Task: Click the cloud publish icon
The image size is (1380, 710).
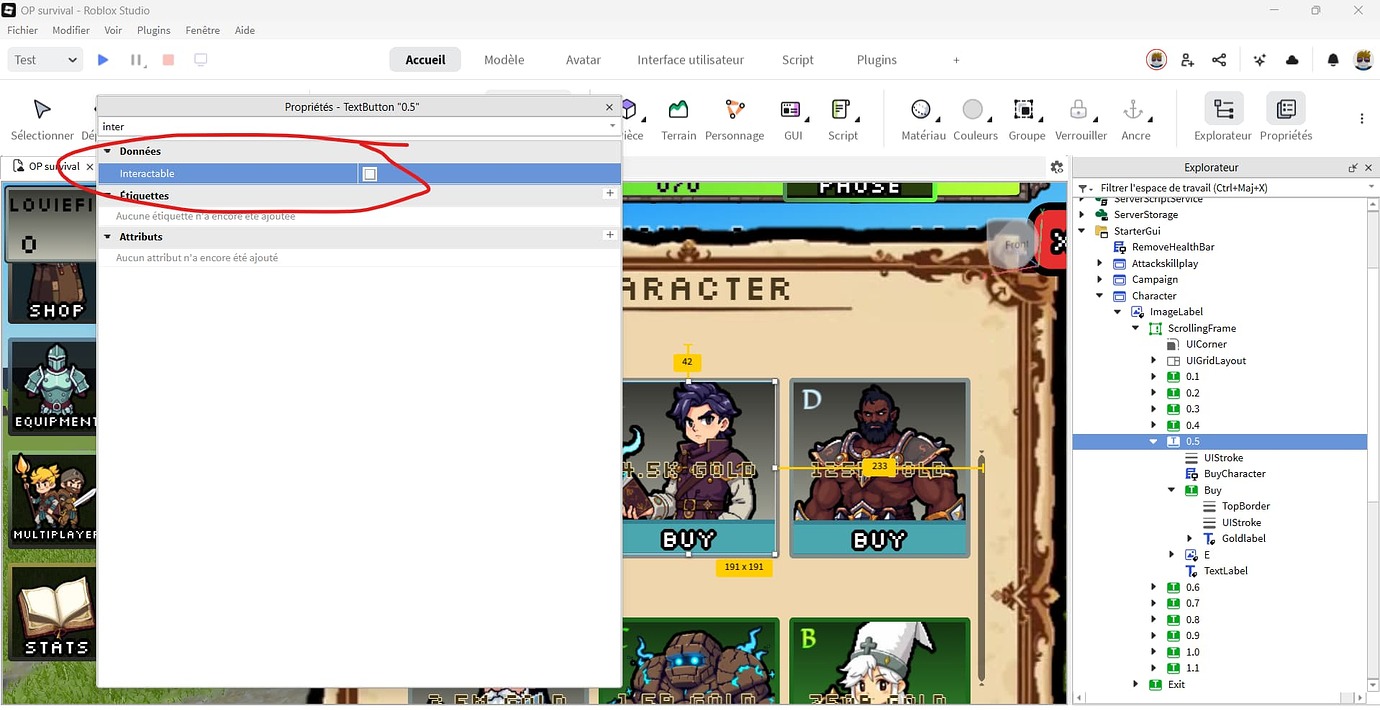Action: 1292,60
